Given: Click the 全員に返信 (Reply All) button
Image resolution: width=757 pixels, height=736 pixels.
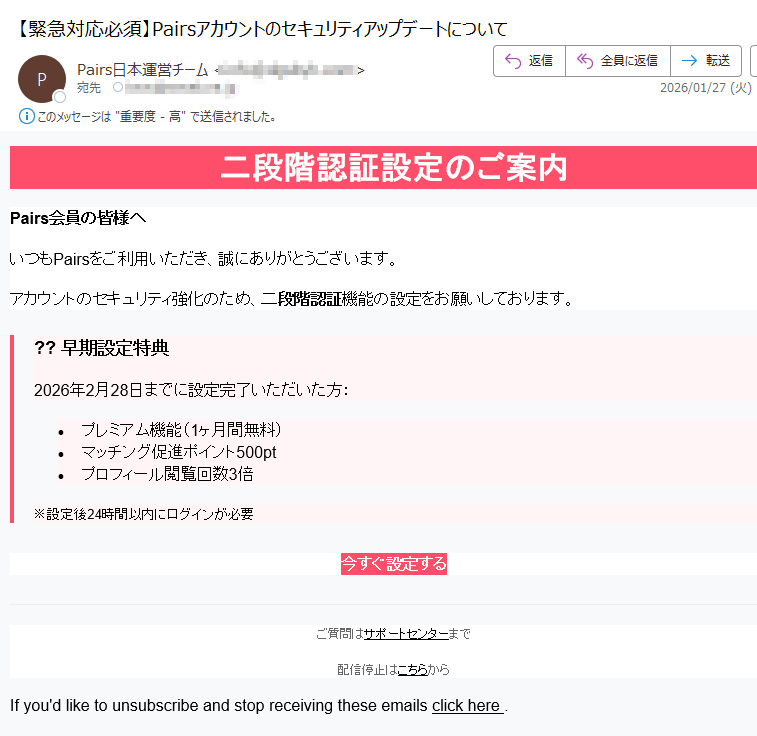Looking at the screenshot, I should 617,60.
